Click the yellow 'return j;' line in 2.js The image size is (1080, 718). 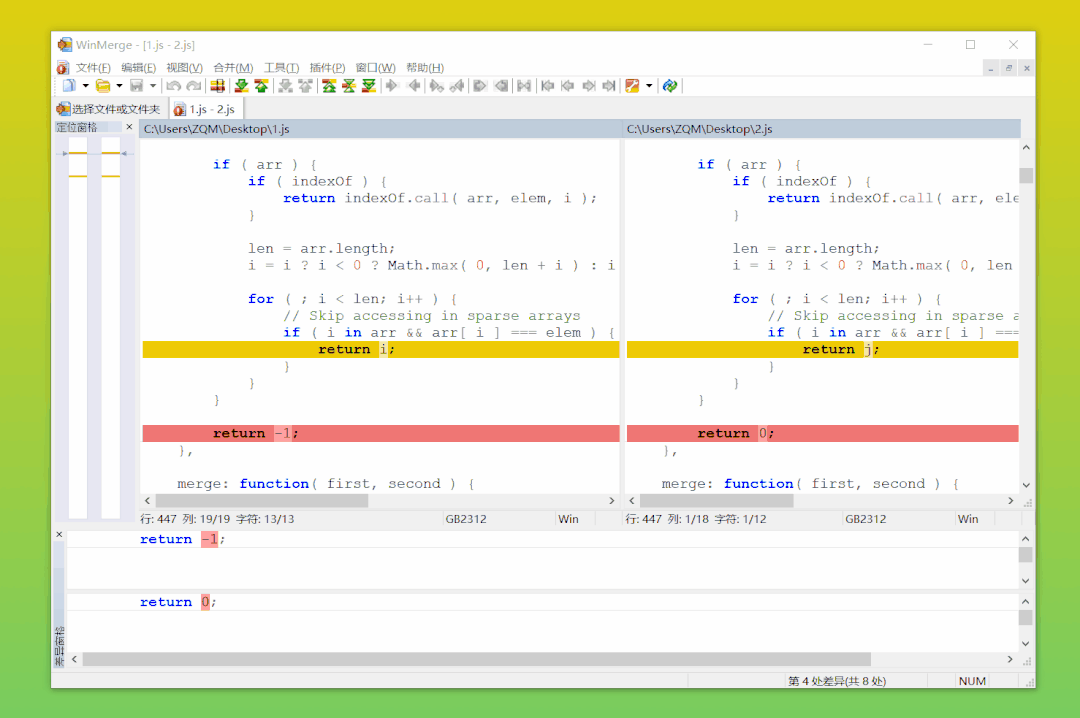pos(822,349)
